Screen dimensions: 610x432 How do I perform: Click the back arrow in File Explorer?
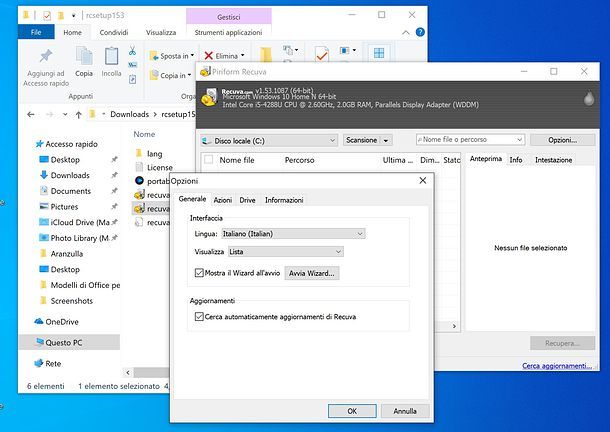(31, 114)
